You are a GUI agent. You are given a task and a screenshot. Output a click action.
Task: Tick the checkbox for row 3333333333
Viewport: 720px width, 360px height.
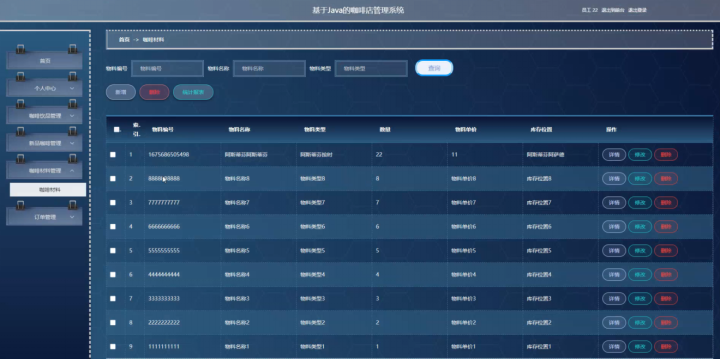click(x=113, y=298)
